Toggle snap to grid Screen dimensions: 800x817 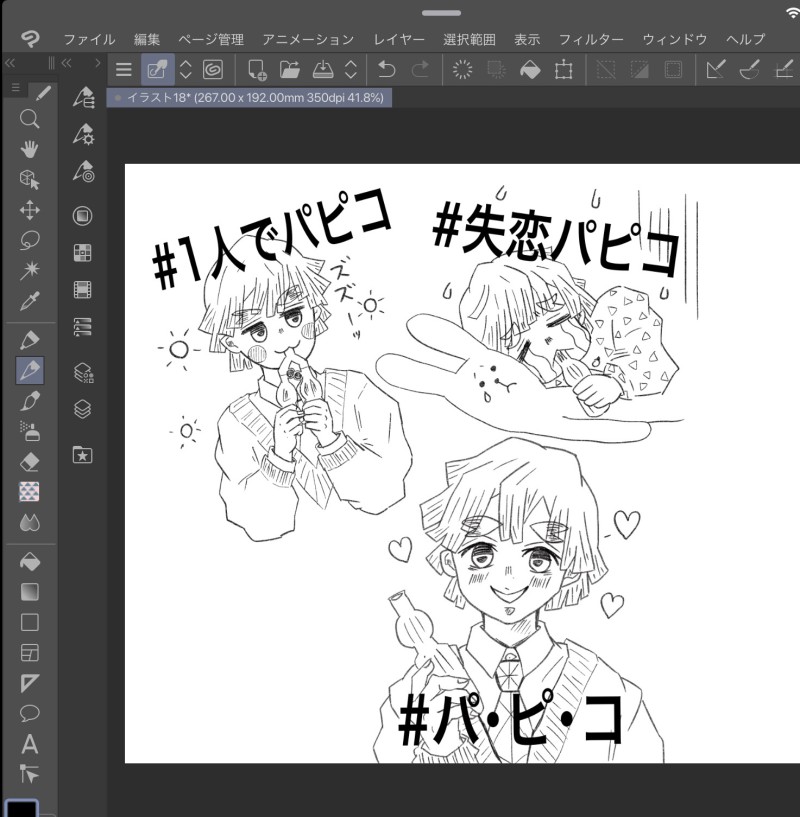[784, 69]
